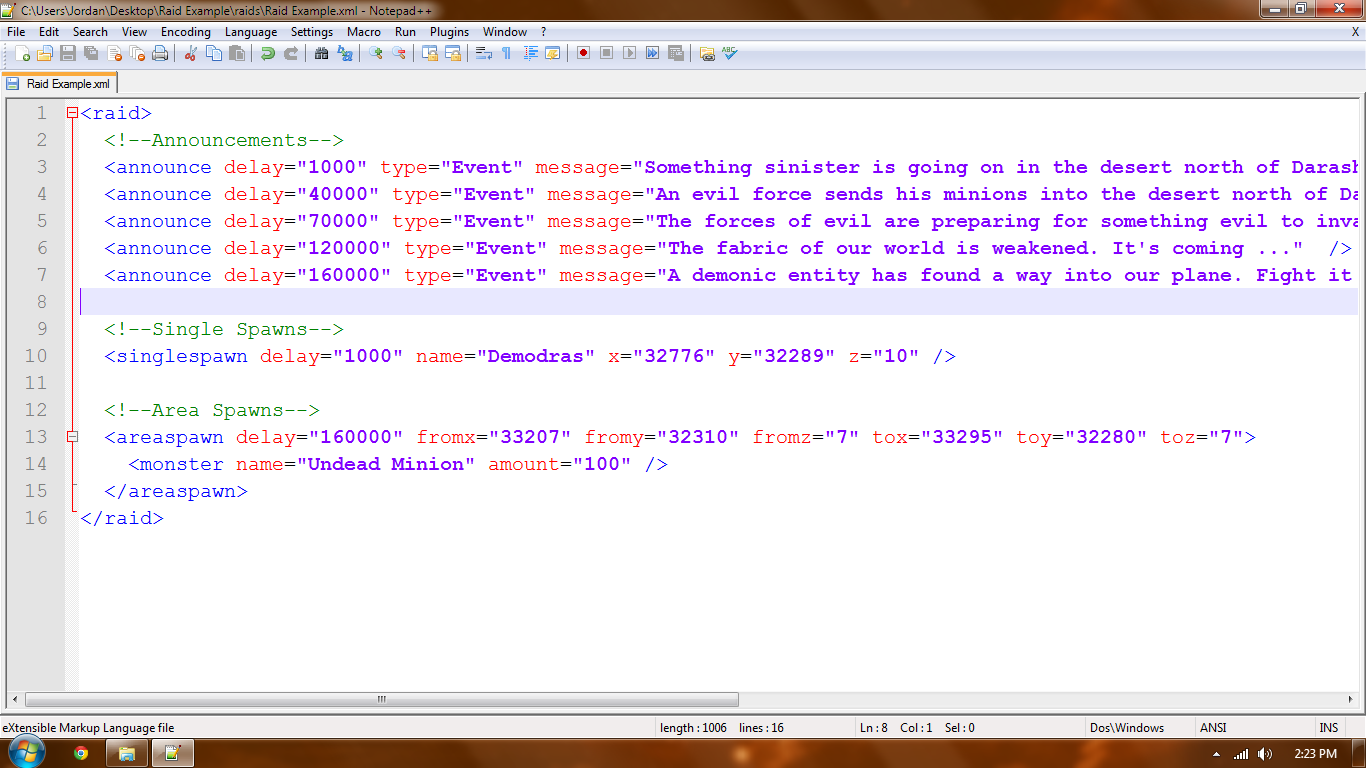Open the Encoding menu
The height and width of the screenshot is (768, 1366).
click(x=186, y=32)
